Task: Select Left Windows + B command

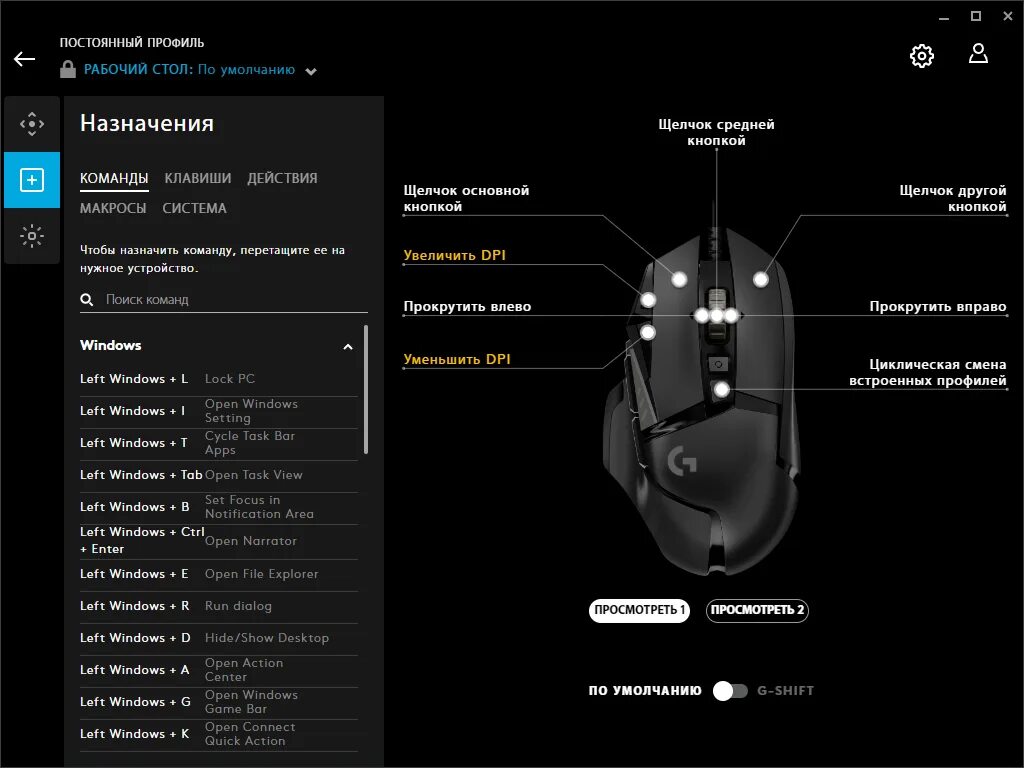Action: (x=219, y=507)
